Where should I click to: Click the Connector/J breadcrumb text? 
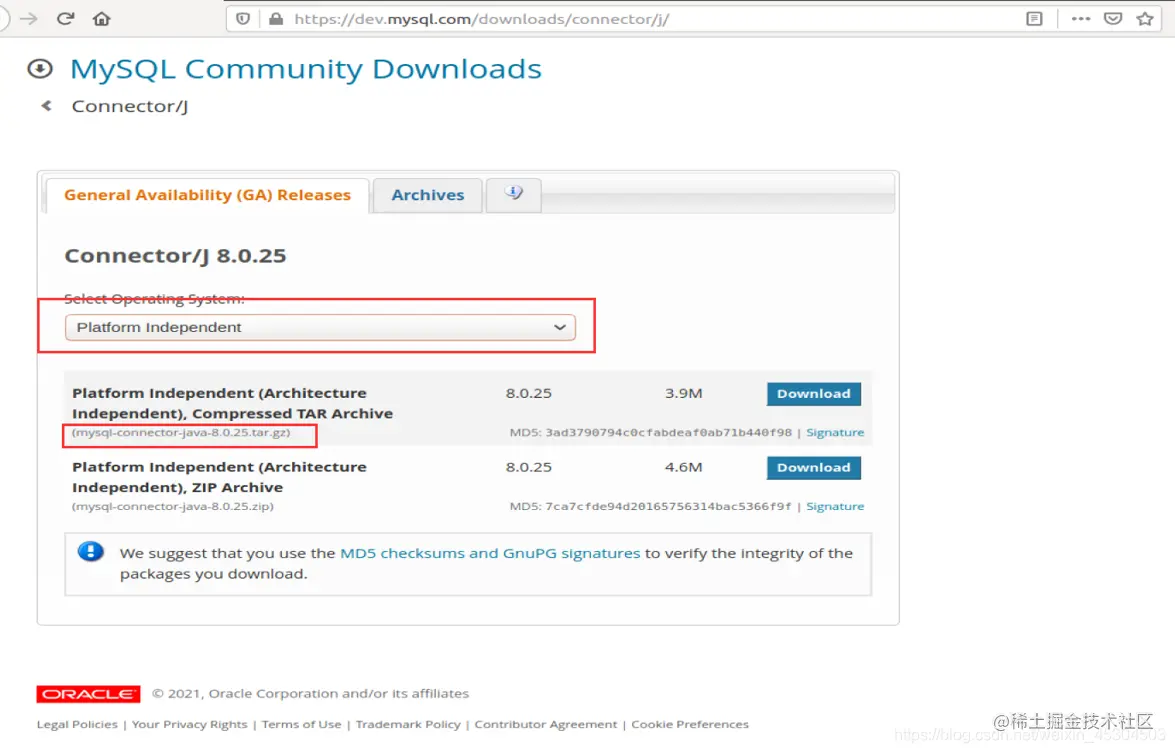(x=130, y=106)
